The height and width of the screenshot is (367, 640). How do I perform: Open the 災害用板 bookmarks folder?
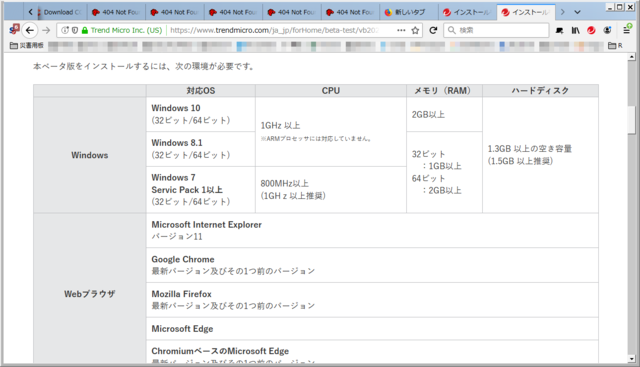(27, 45)
